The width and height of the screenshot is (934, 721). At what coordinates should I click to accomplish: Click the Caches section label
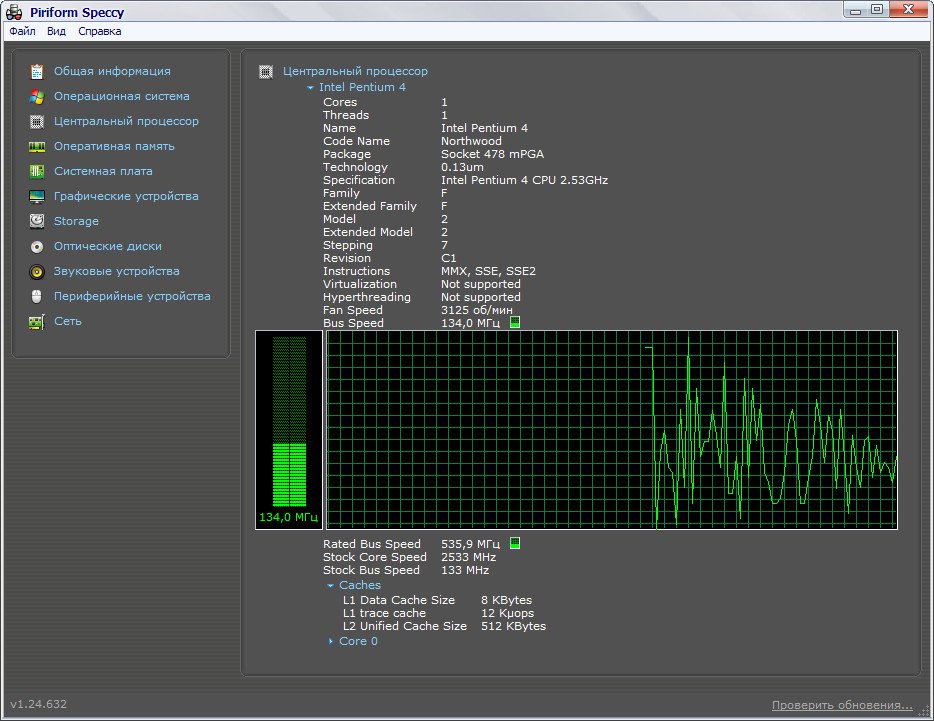coord(360,585)
